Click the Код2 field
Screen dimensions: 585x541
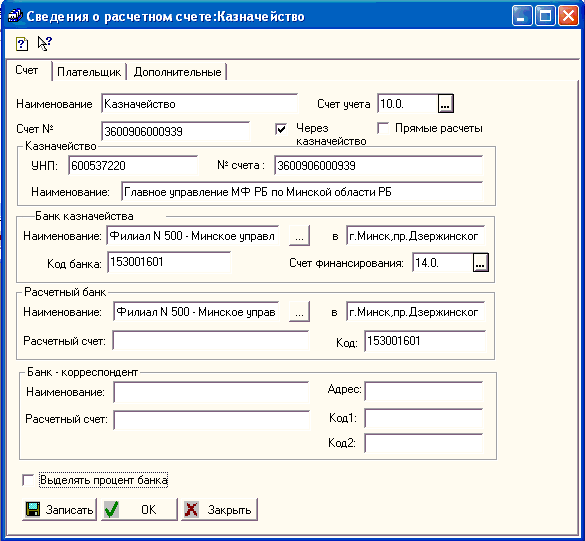[x=424, y=443]
